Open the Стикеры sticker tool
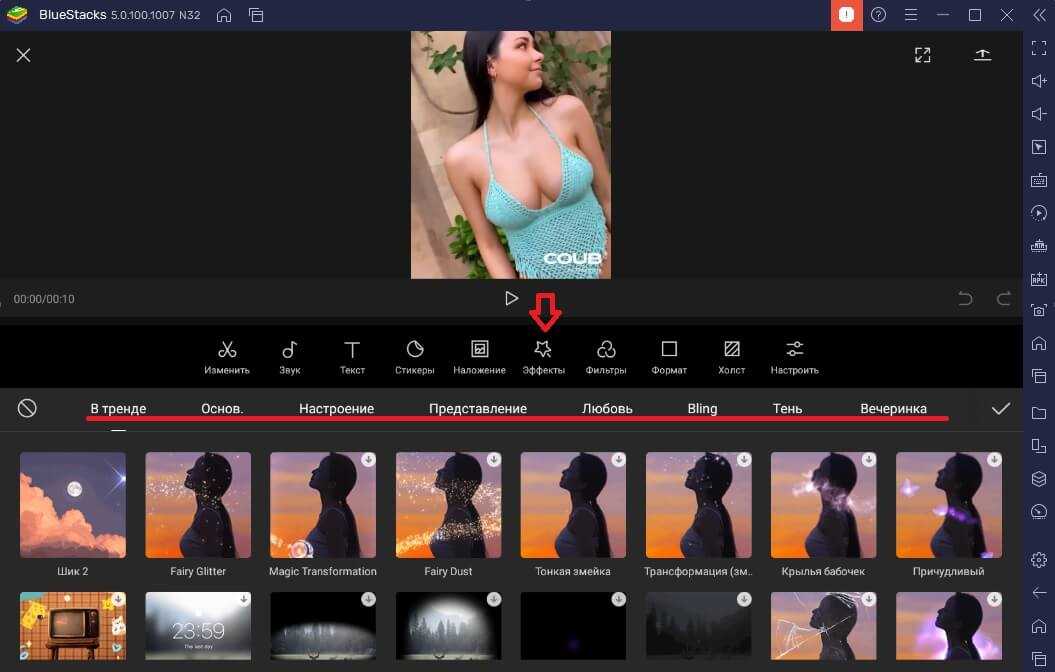Image resolution: width=1055 pixels, height=672 pixels. [415, 356]
